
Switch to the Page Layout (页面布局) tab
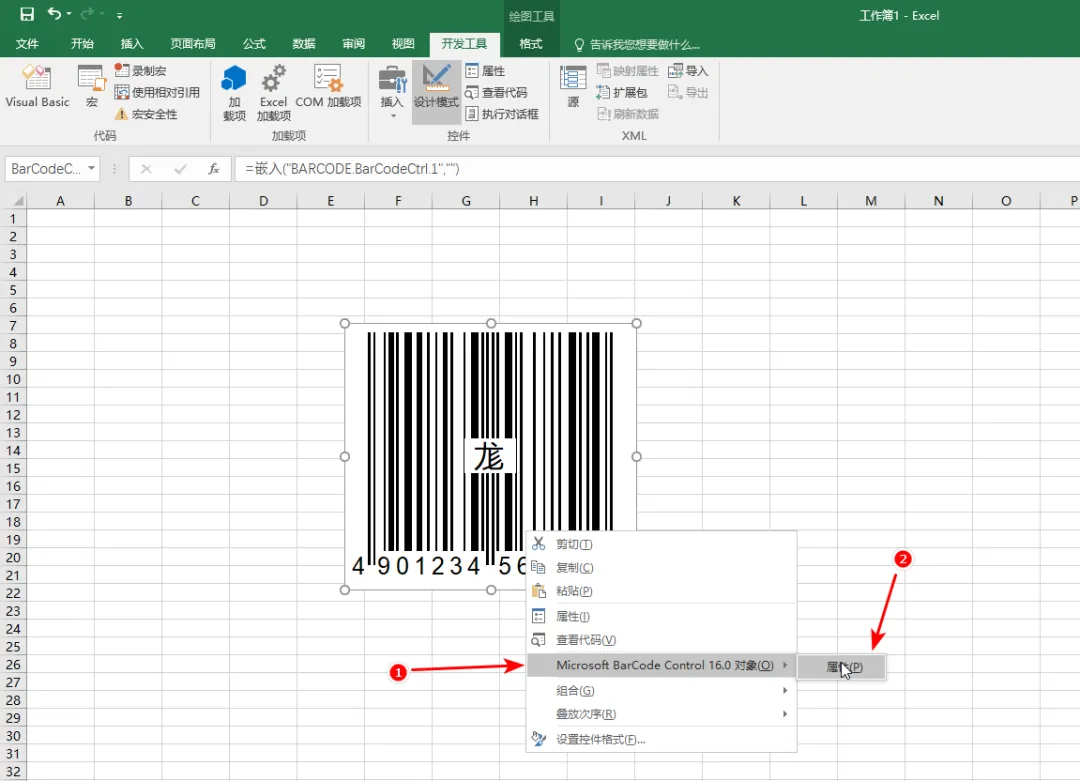193,43
